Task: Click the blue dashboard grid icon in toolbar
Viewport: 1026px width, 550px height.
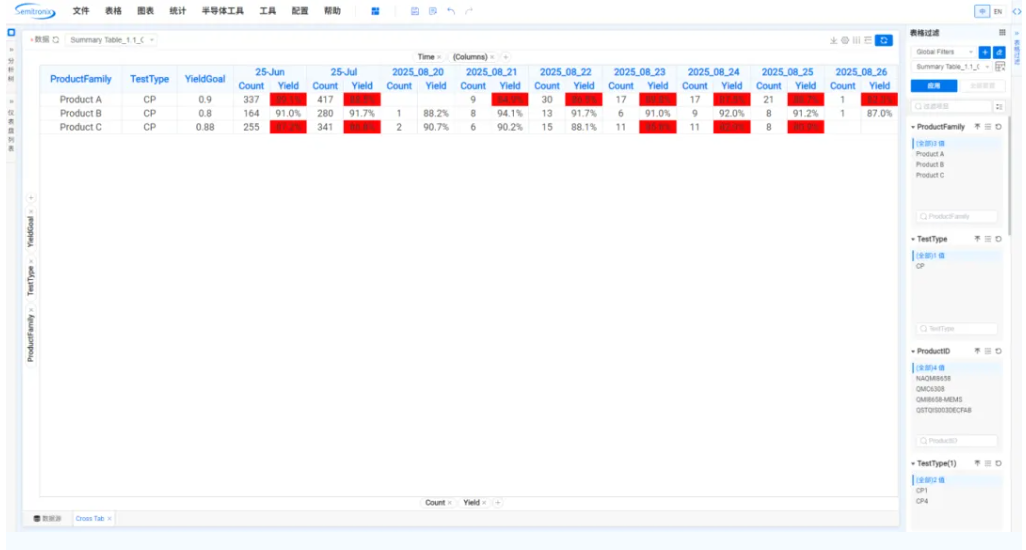Action: click(x=375, y=11)
